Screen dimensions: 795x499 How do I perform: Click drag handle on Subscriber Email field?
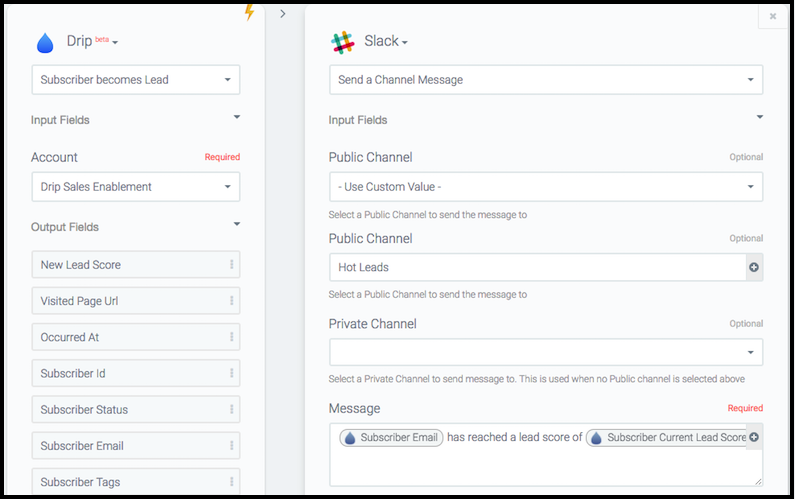click(231, 446)
